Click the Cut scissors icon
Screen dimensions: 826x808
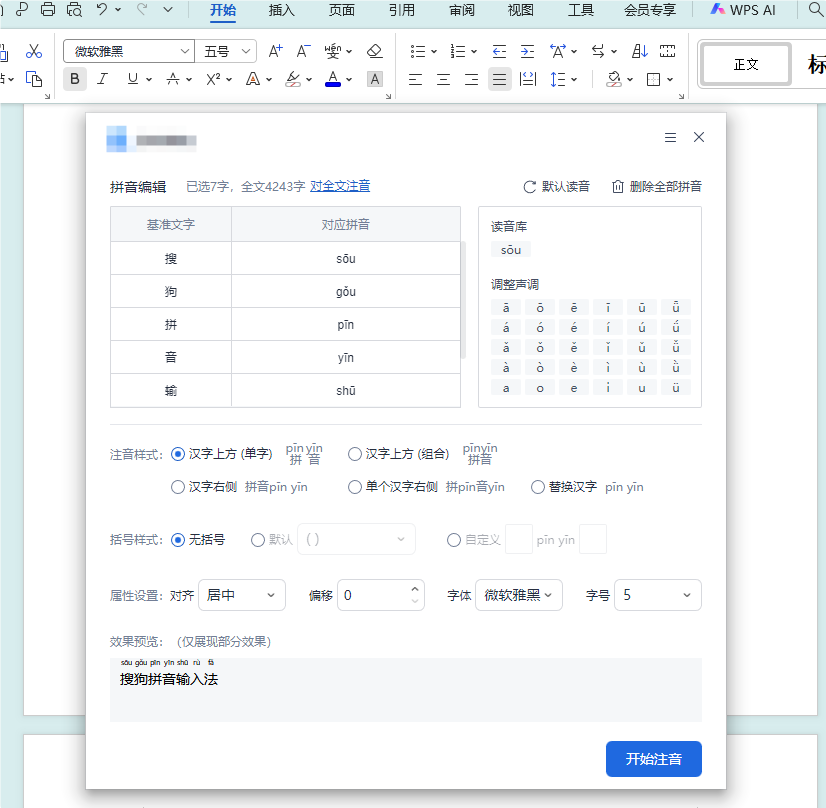(x=34, y=51)
